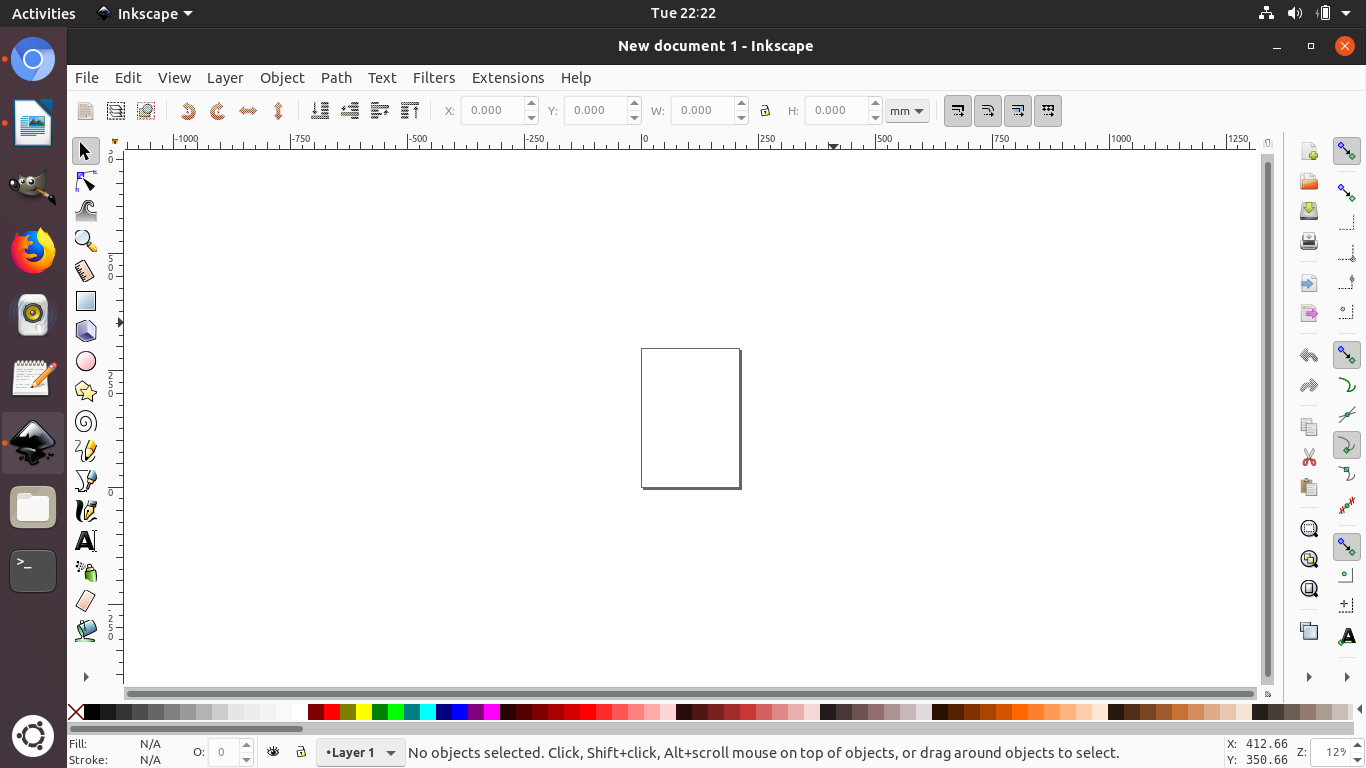Screen dimensions: 1366x768
Task: Select the Zoom magnifier tool
Action: tap(86, 241)
